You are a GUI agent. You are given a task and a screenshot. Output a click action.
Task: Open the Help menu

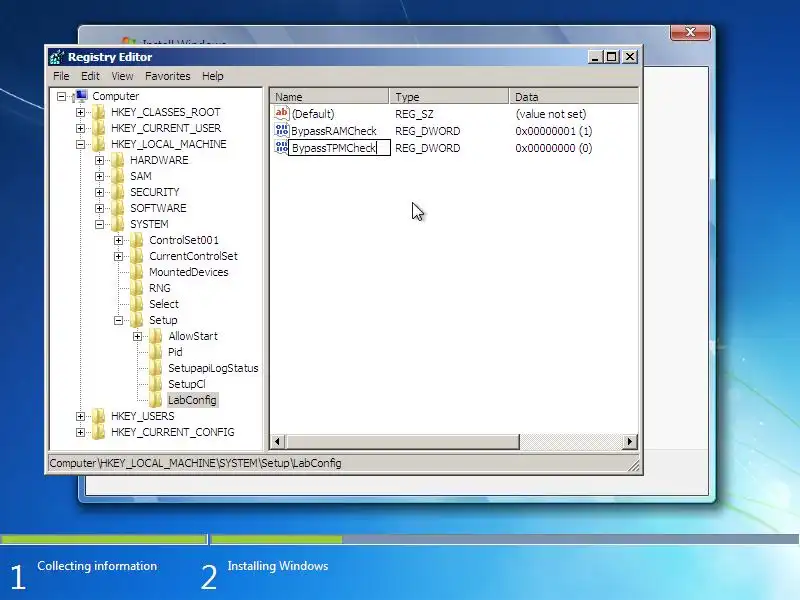(x=212, y=76)
